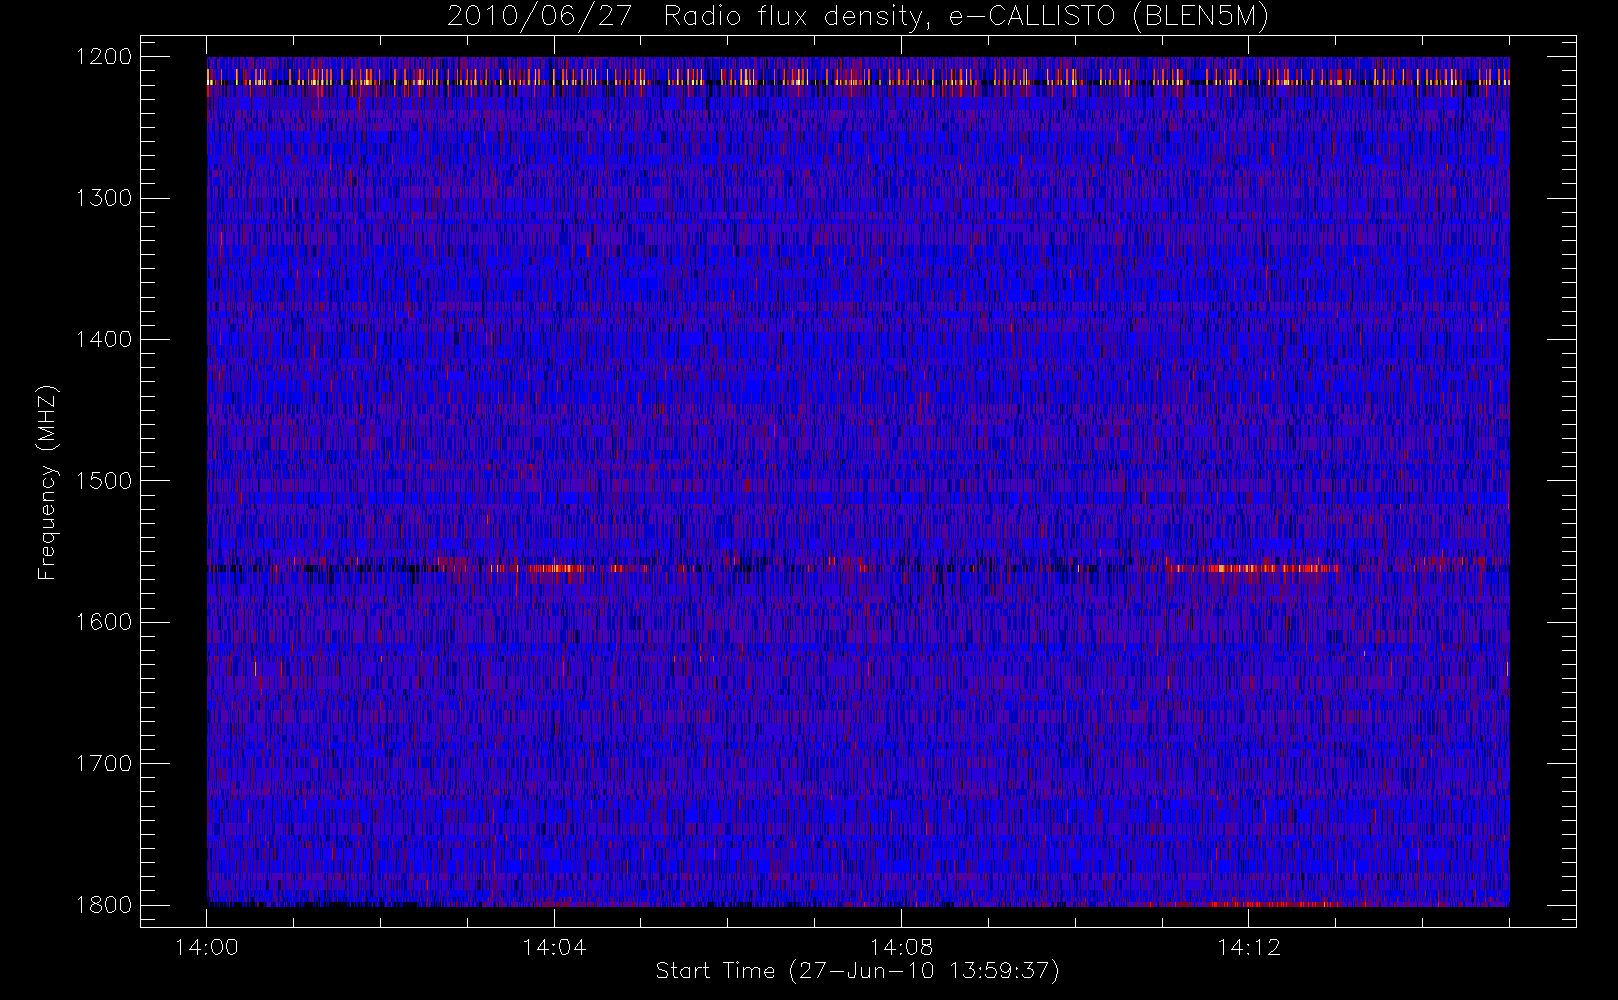Click the 14:00 time tick label

point(207,947)
